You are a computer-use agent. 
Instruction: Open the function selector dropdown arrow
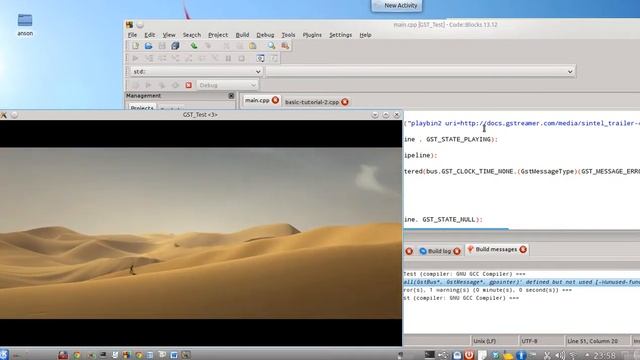tap(570, 71)
